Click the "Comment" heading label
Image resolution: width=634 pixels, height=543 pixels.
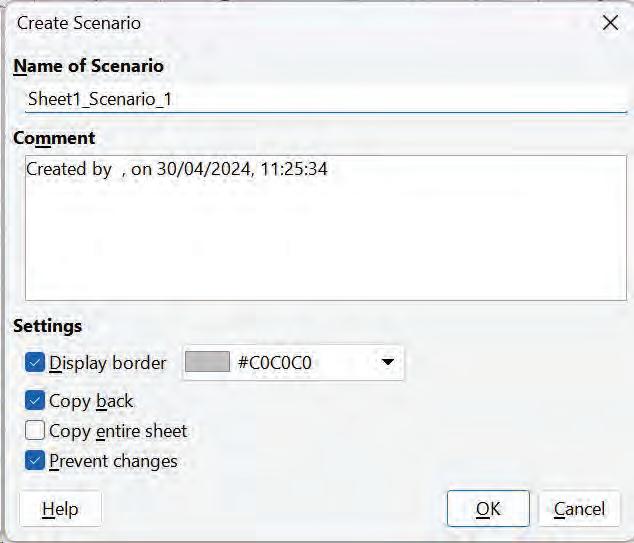tap(54, 138)
